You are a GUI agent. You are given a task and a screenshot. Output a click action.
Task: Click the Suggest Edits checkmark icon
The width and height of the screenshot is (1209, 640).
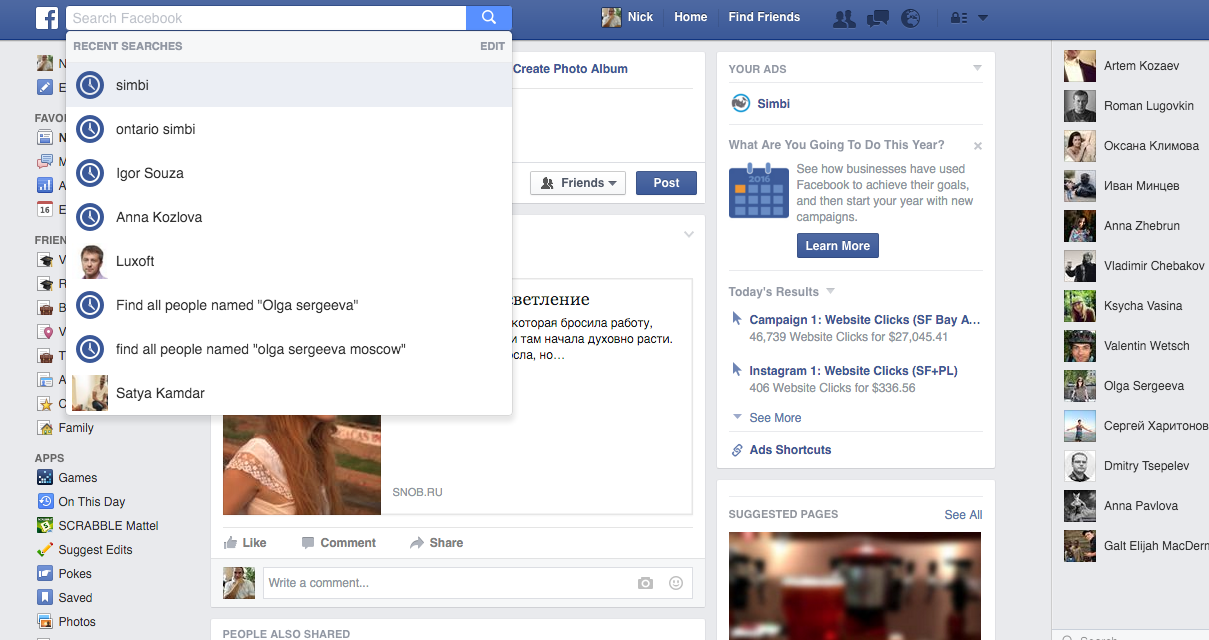[45, 550]
